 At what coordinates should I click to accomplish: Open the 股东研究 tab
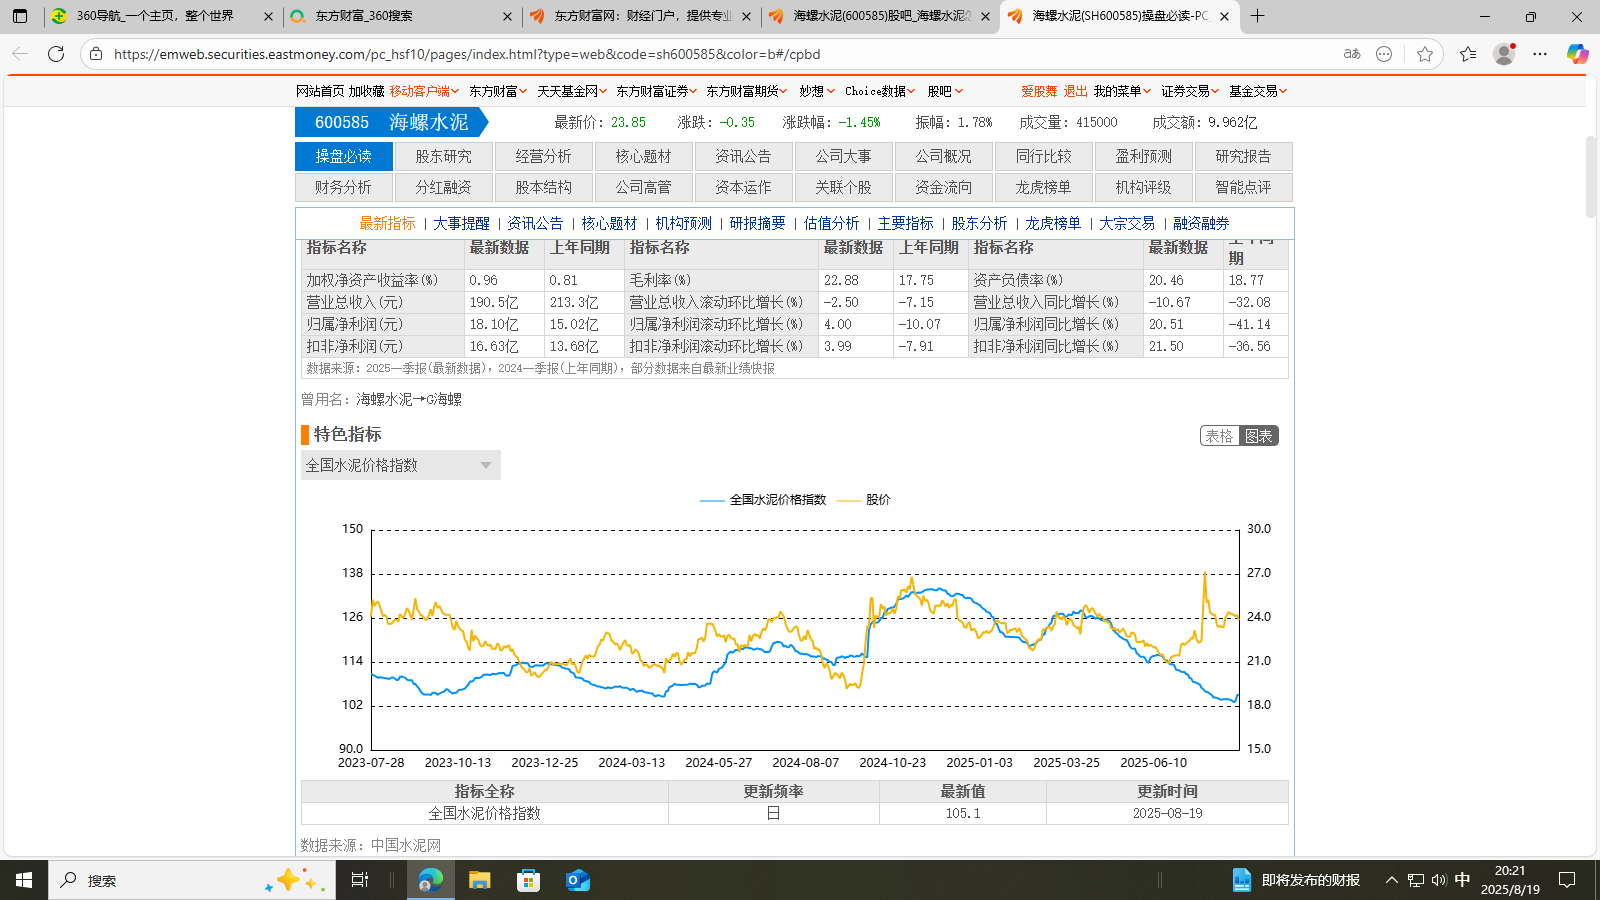443,156
